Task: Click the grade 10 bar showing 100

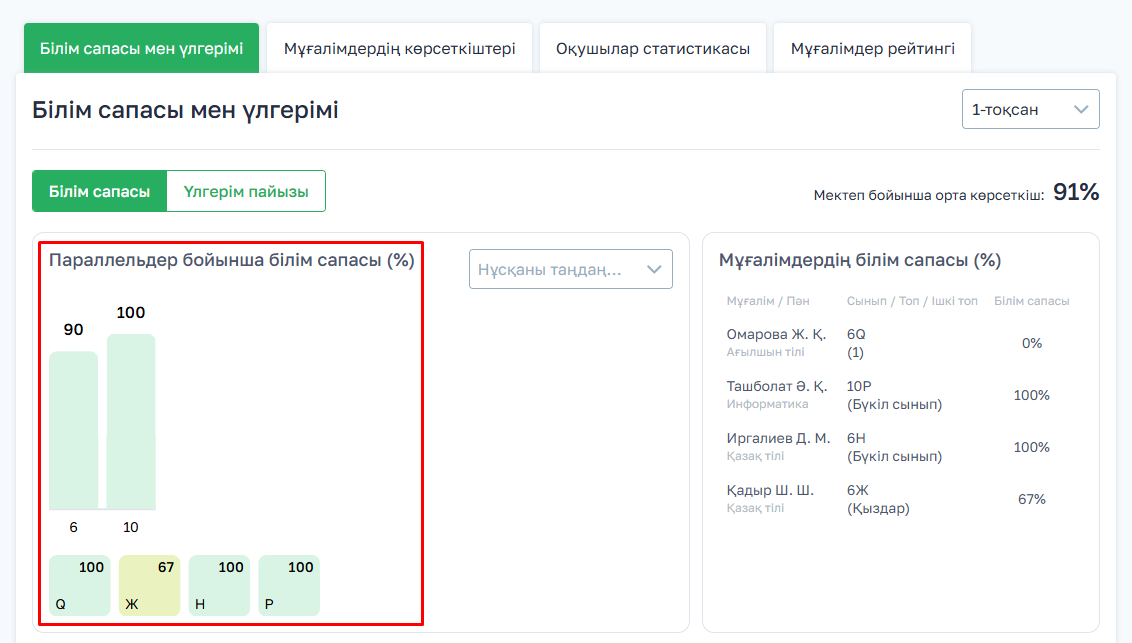Action: 131,421
